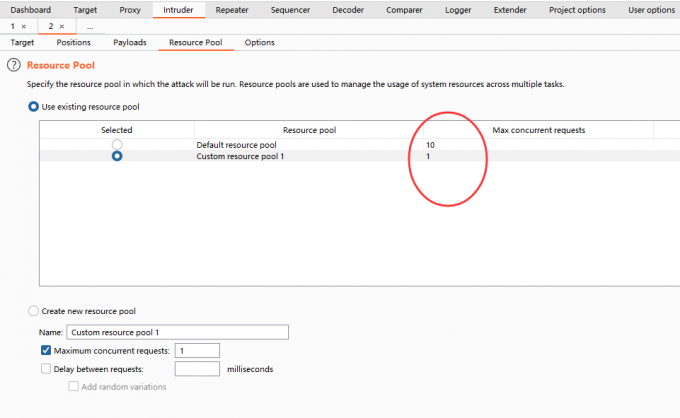Viewport: 680px width, 418px height.
Task: Add new Intruder tab via ellipsis
Action: coord(90,27)
